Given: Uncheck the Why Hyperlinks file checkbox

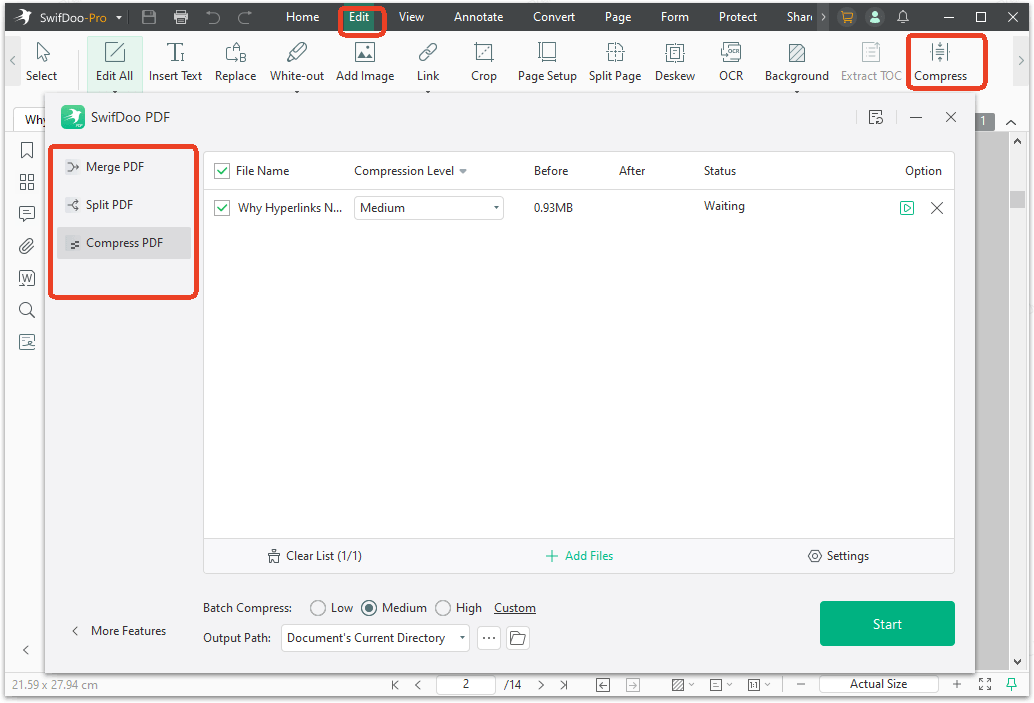Looking at the screenshot, I should [222, 208].
